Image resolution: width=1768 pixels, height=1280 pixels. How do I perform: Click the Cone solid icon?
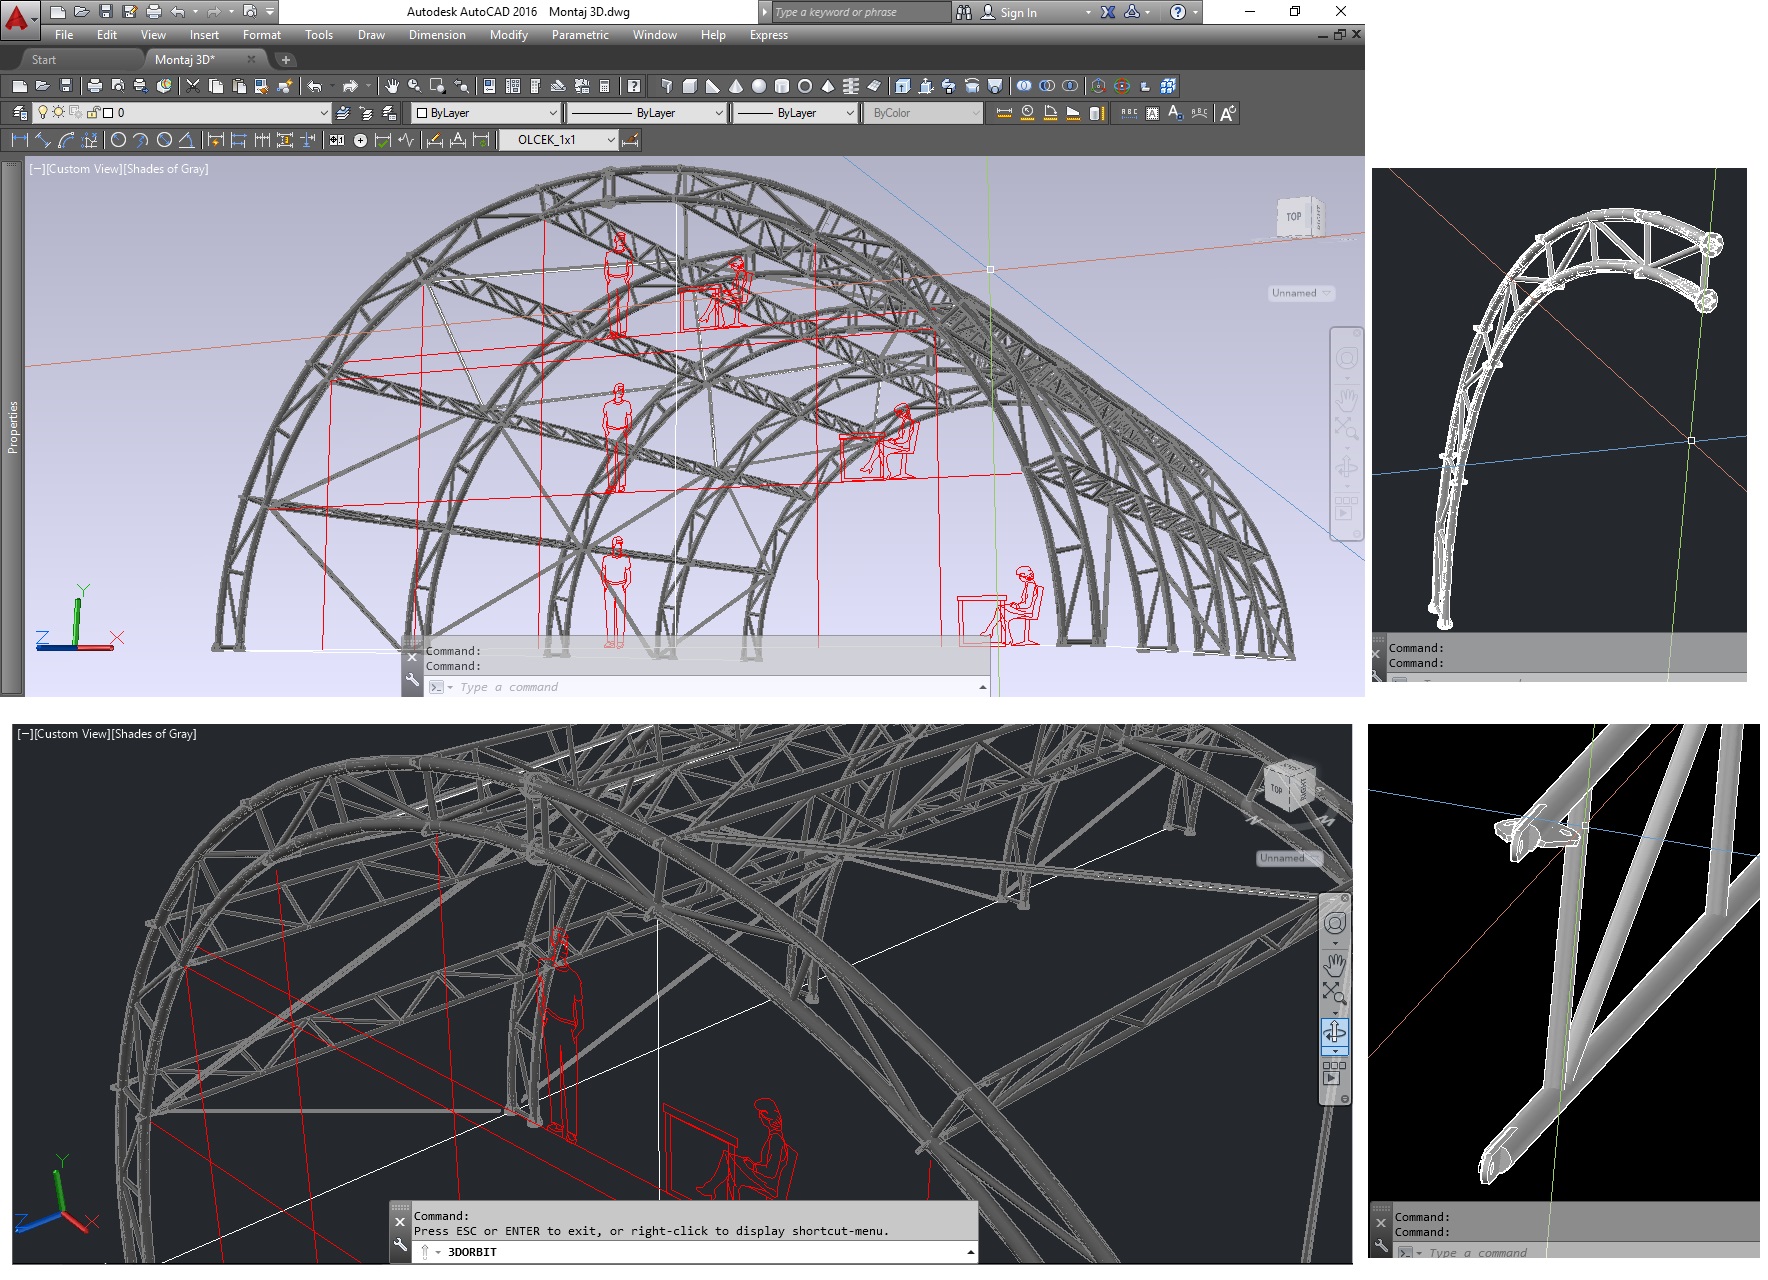(736, 86)
